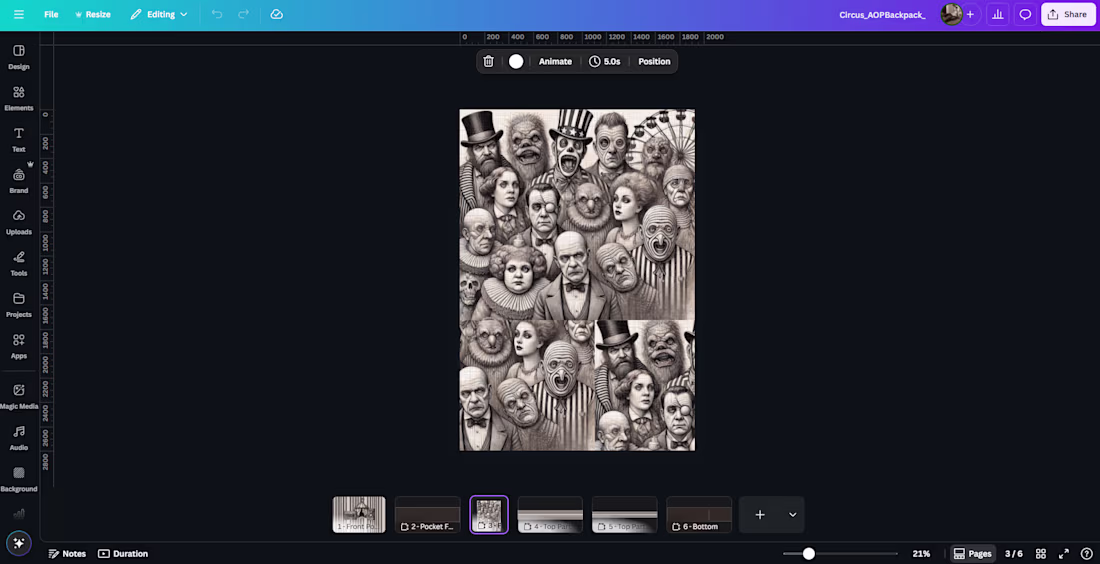
Task: Launch the Canva assistant sparkle button
Action: click(19, 543)
